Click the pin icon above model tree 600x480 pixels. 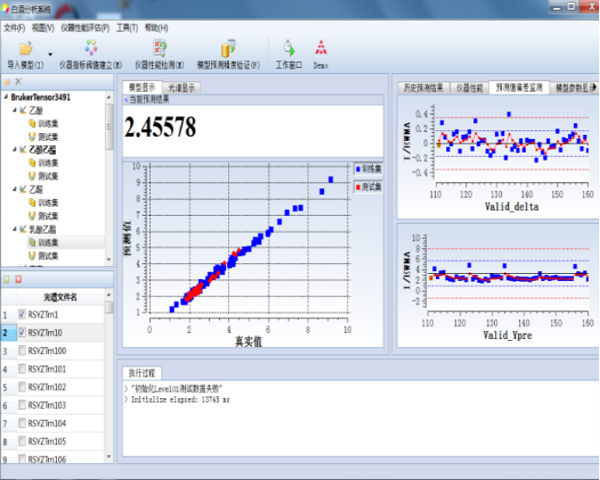7,81
